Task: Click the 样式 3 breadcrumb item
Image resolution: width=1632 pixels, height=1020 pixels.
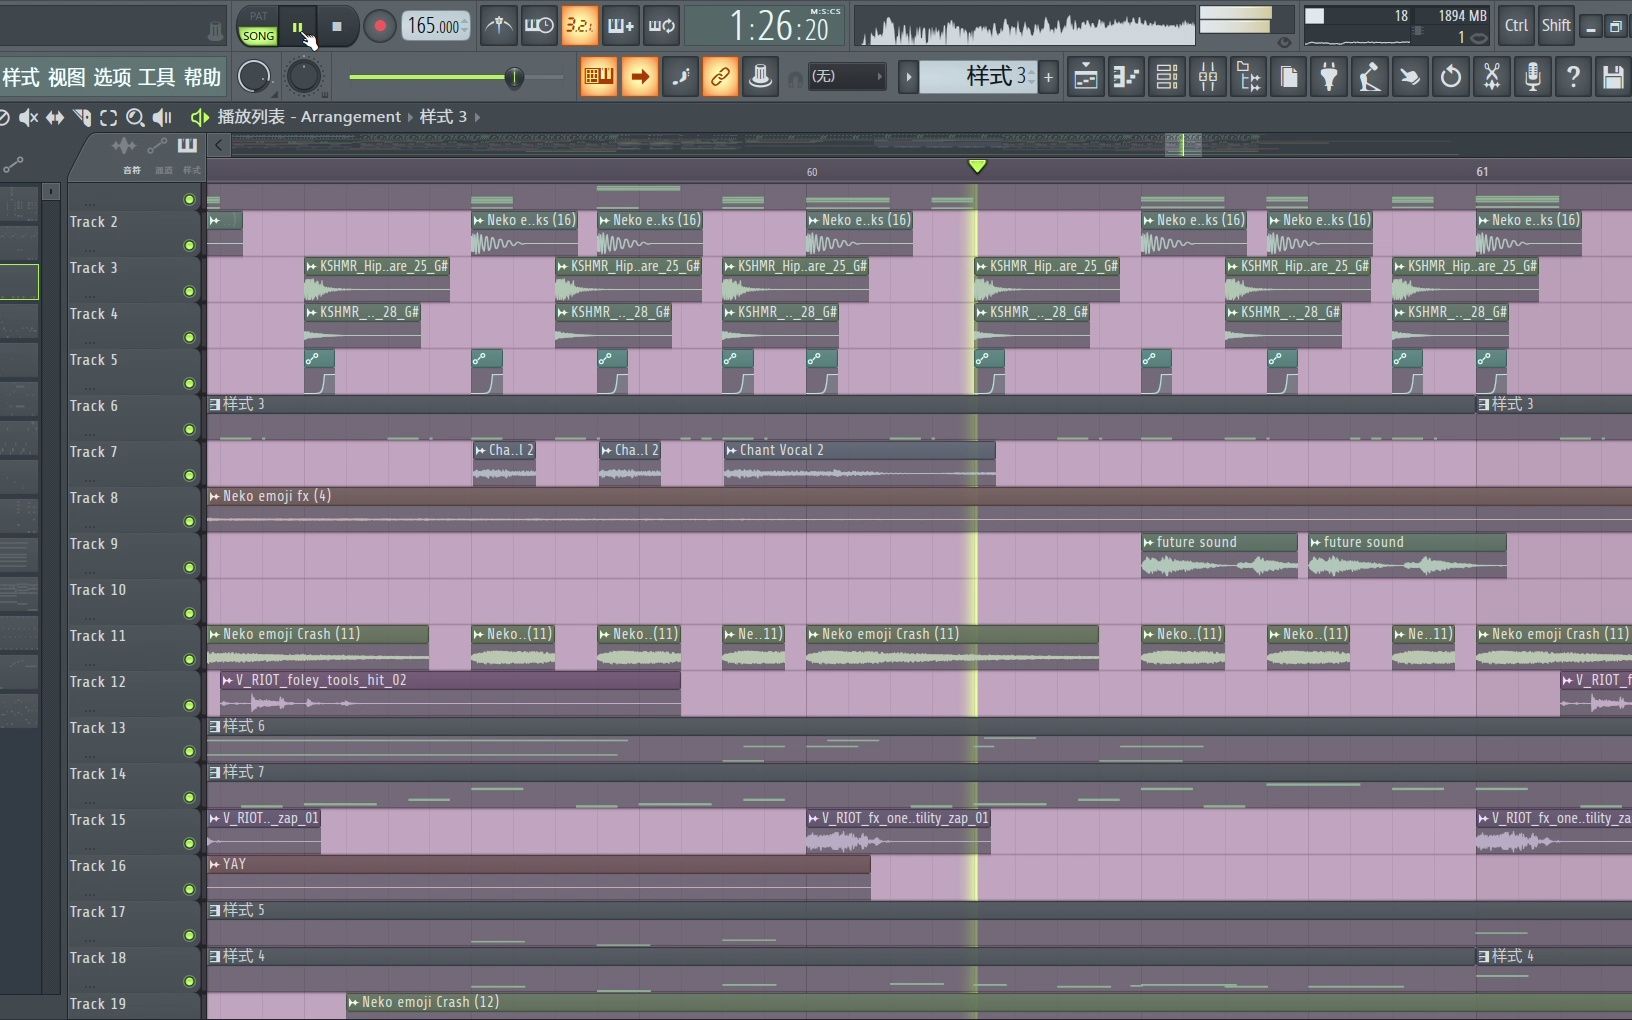Action: coord(443,117)
